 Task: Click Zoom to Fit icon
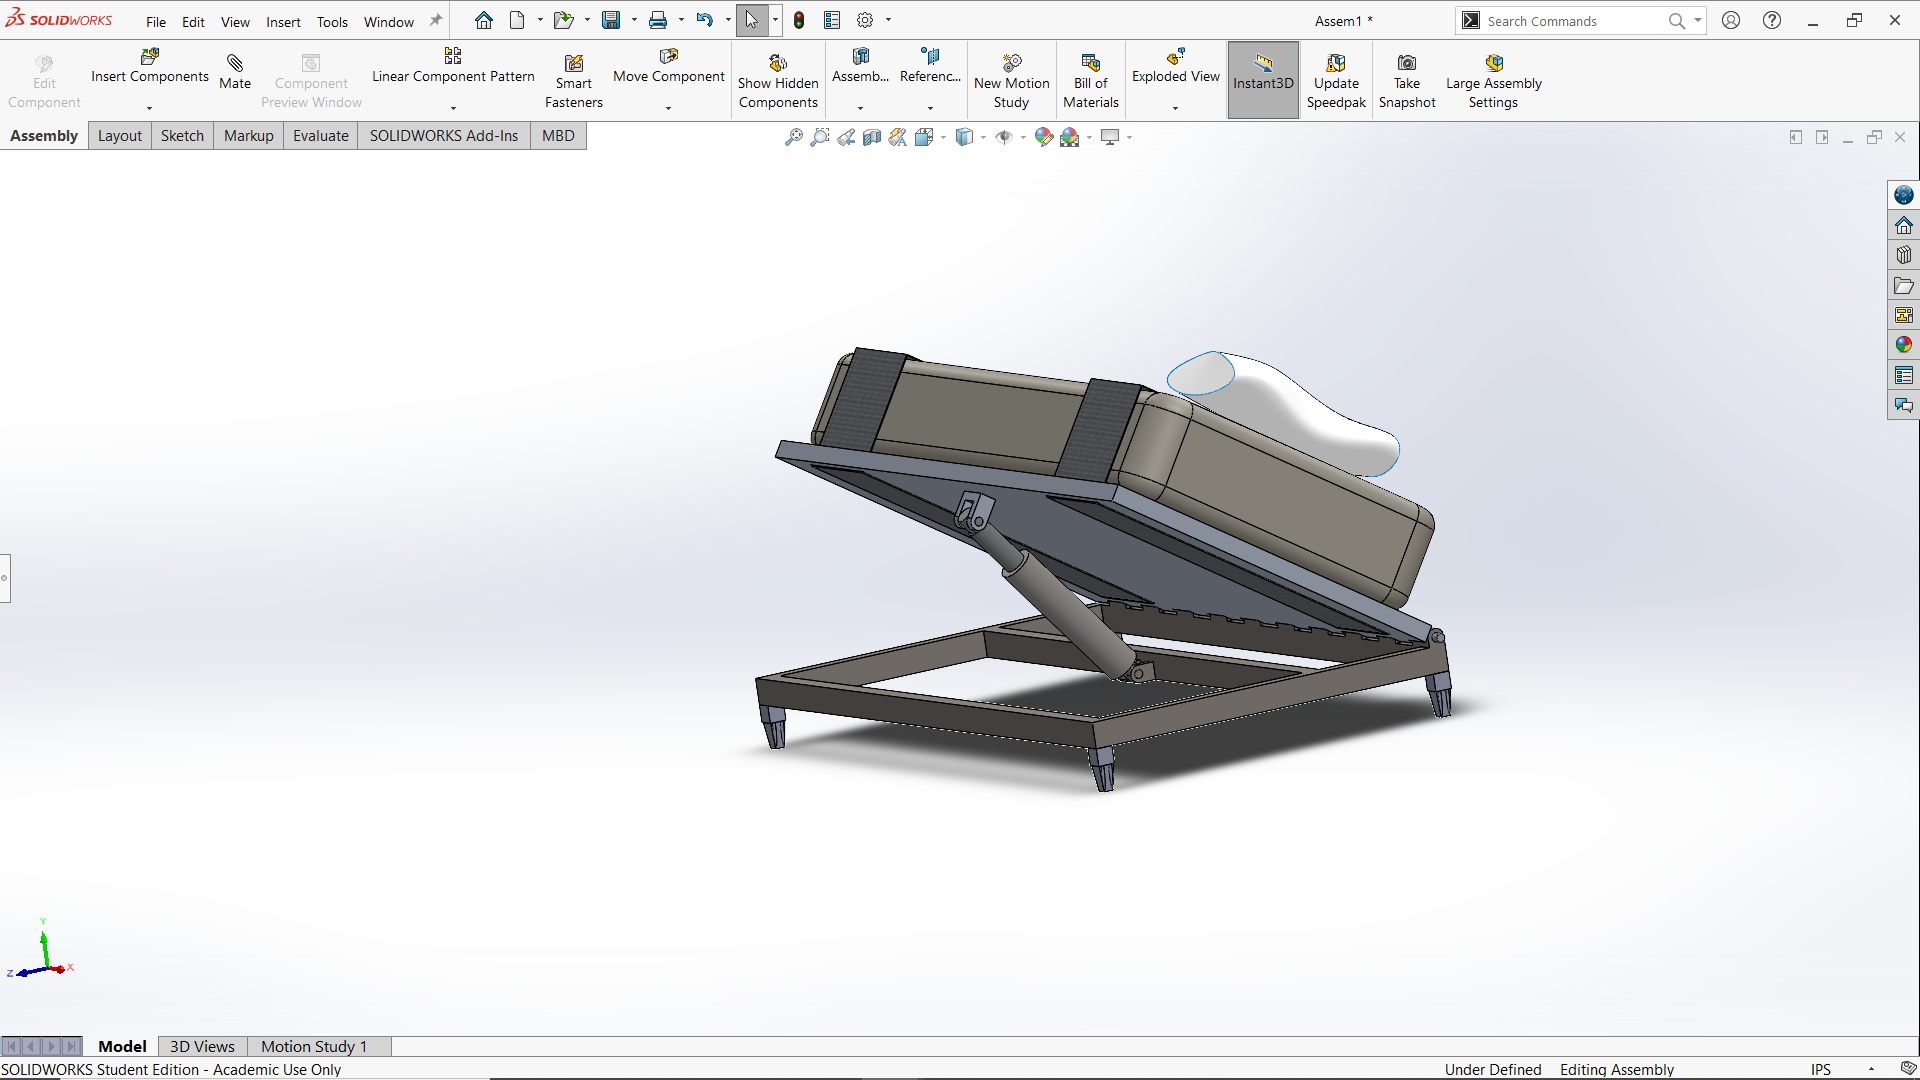click(x=793, y=137)
